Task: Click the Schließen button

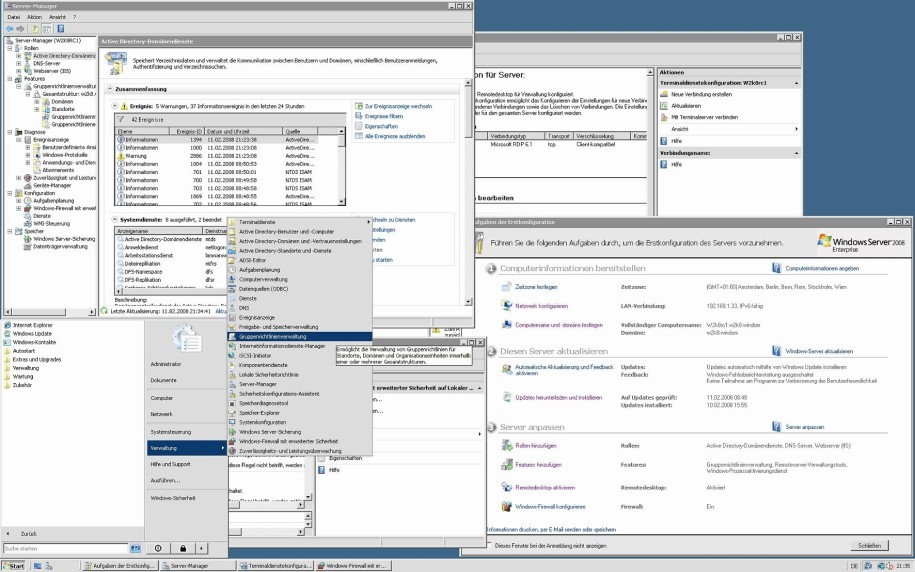Action: 869,546
